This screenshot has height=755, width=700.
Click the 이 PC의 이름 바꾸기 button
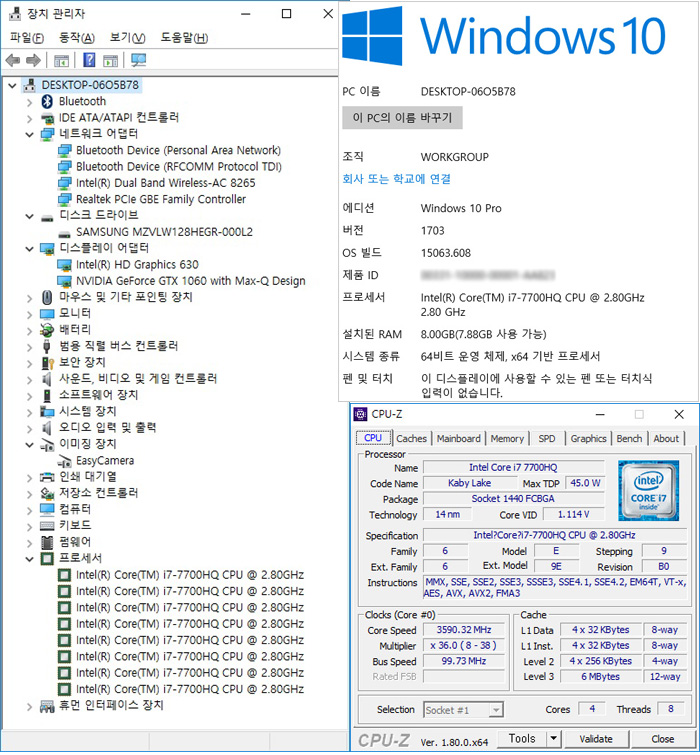[x=402, y=118]
